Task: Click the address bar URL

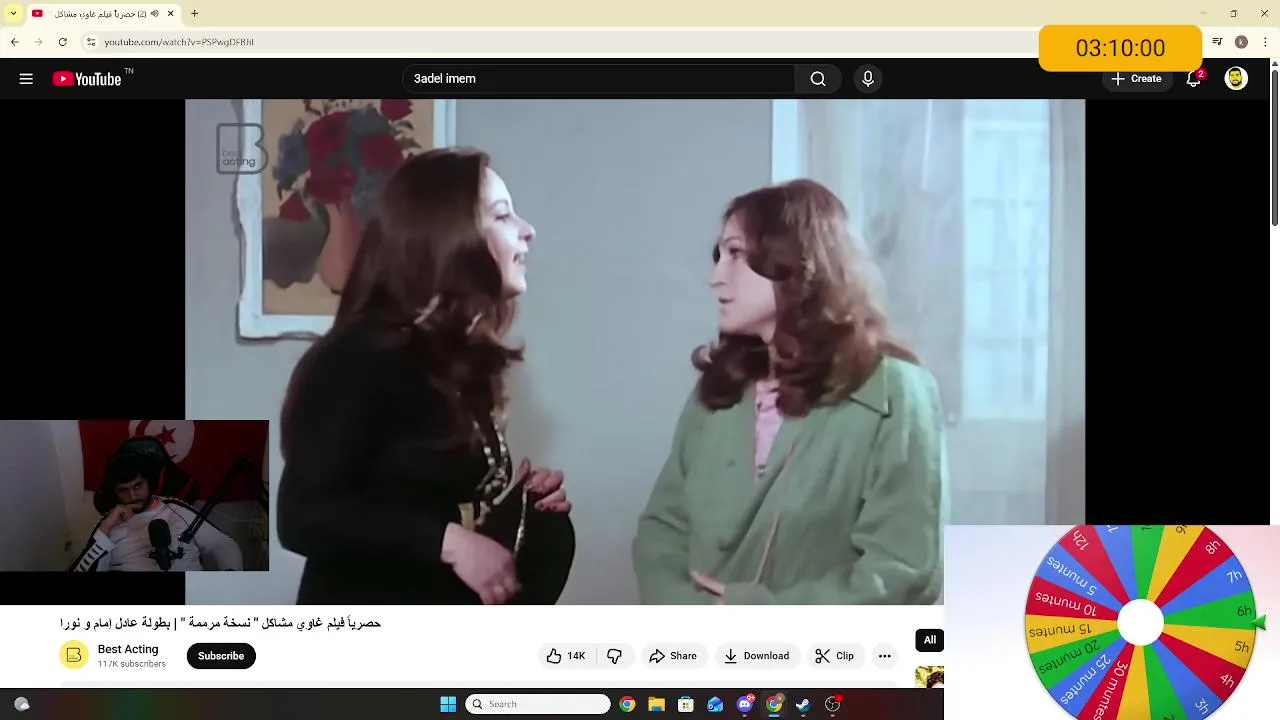Action: click(x=179, y=42)
